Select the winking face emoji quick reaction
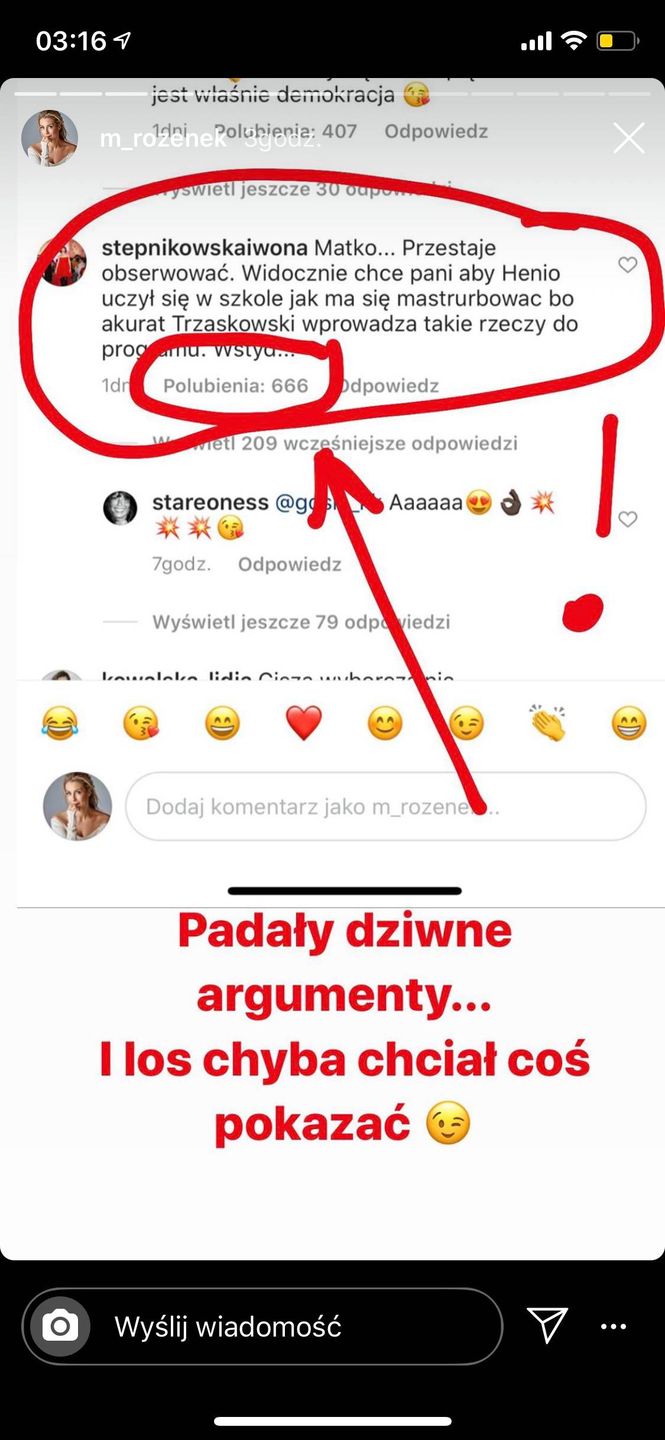Screen dimensions: 665x1440 point(466,722)
